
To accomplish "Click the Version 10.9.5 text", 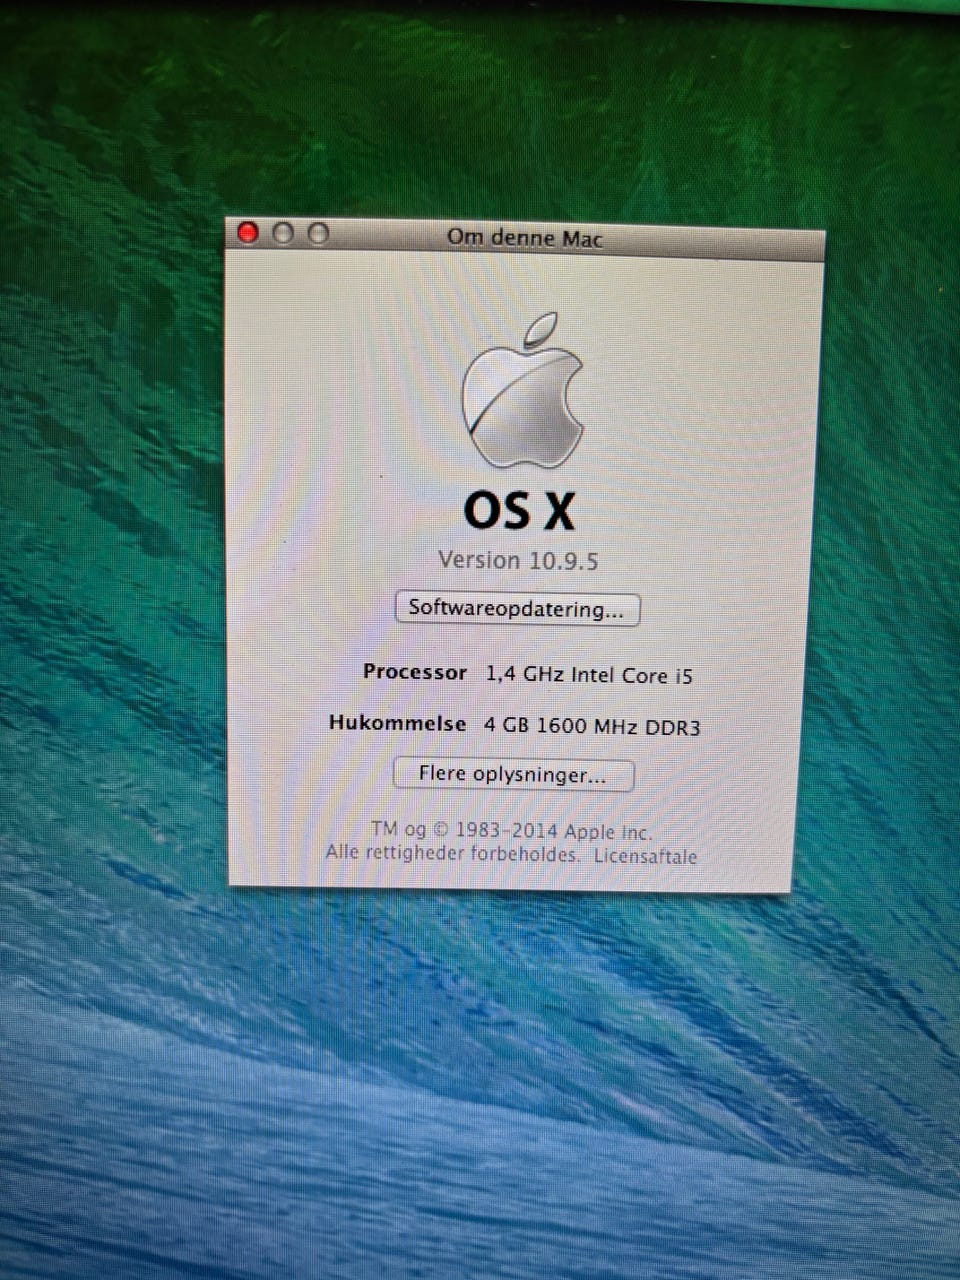I will point(518,560).
